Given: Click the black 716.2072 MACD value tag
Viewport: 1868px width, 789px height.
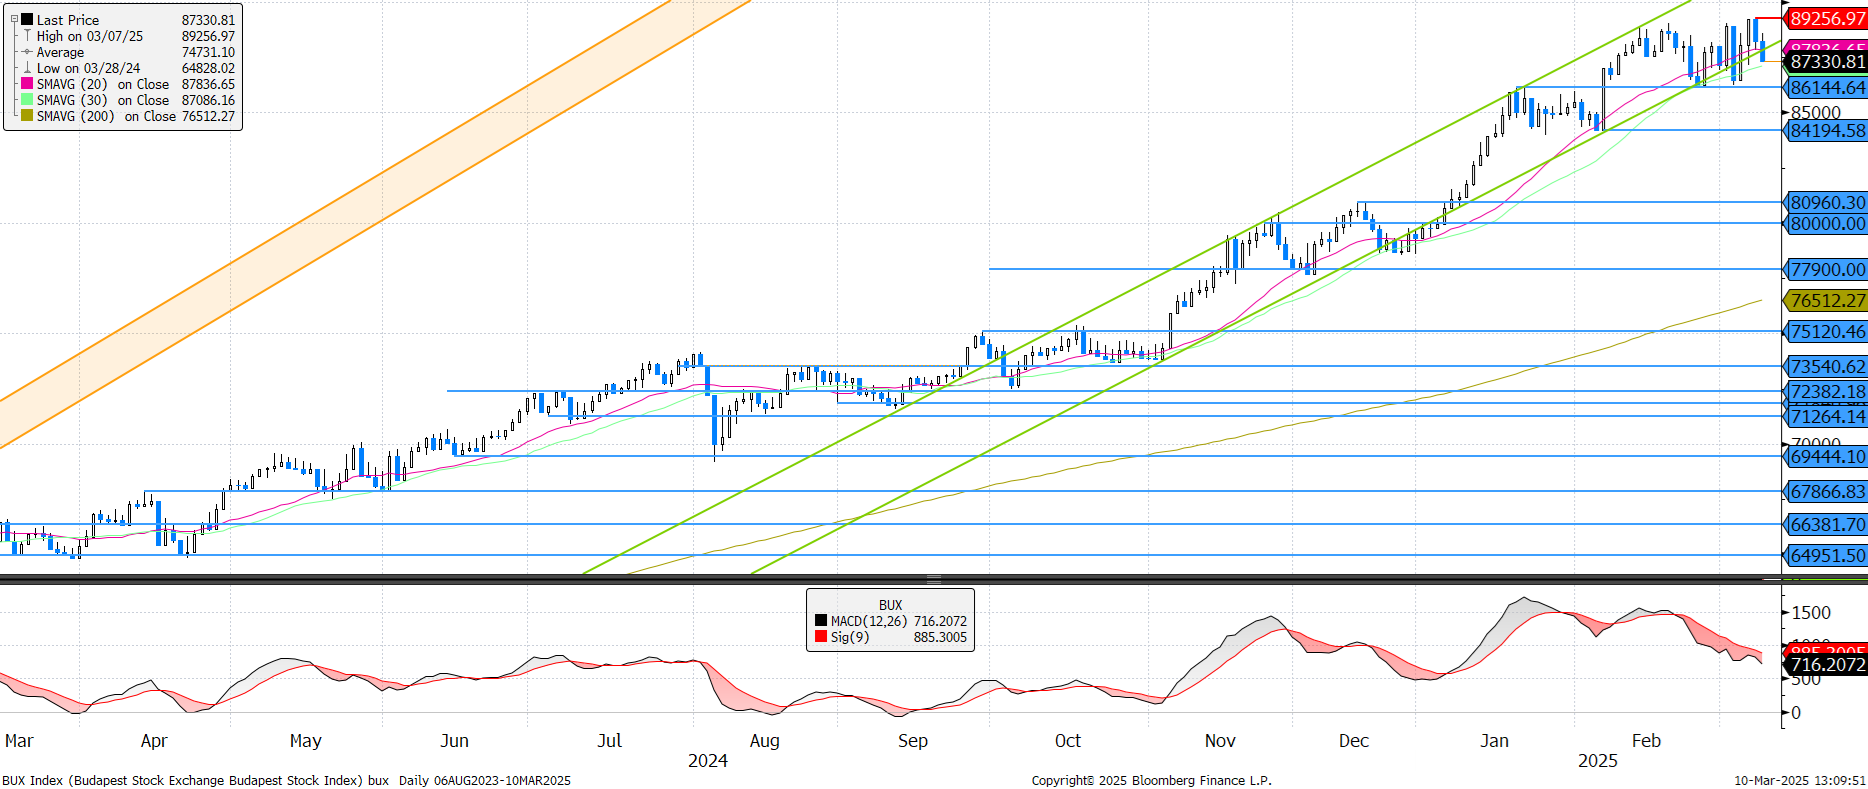Looking at the screenshot, I should 1826,665.
